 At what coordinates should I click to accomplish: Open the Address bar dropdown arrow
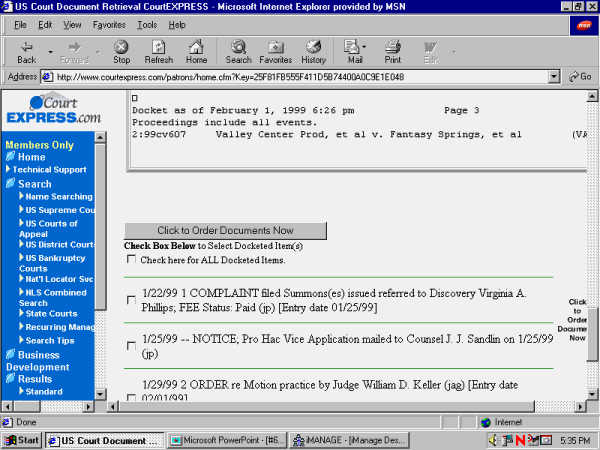tap(554, 77)
